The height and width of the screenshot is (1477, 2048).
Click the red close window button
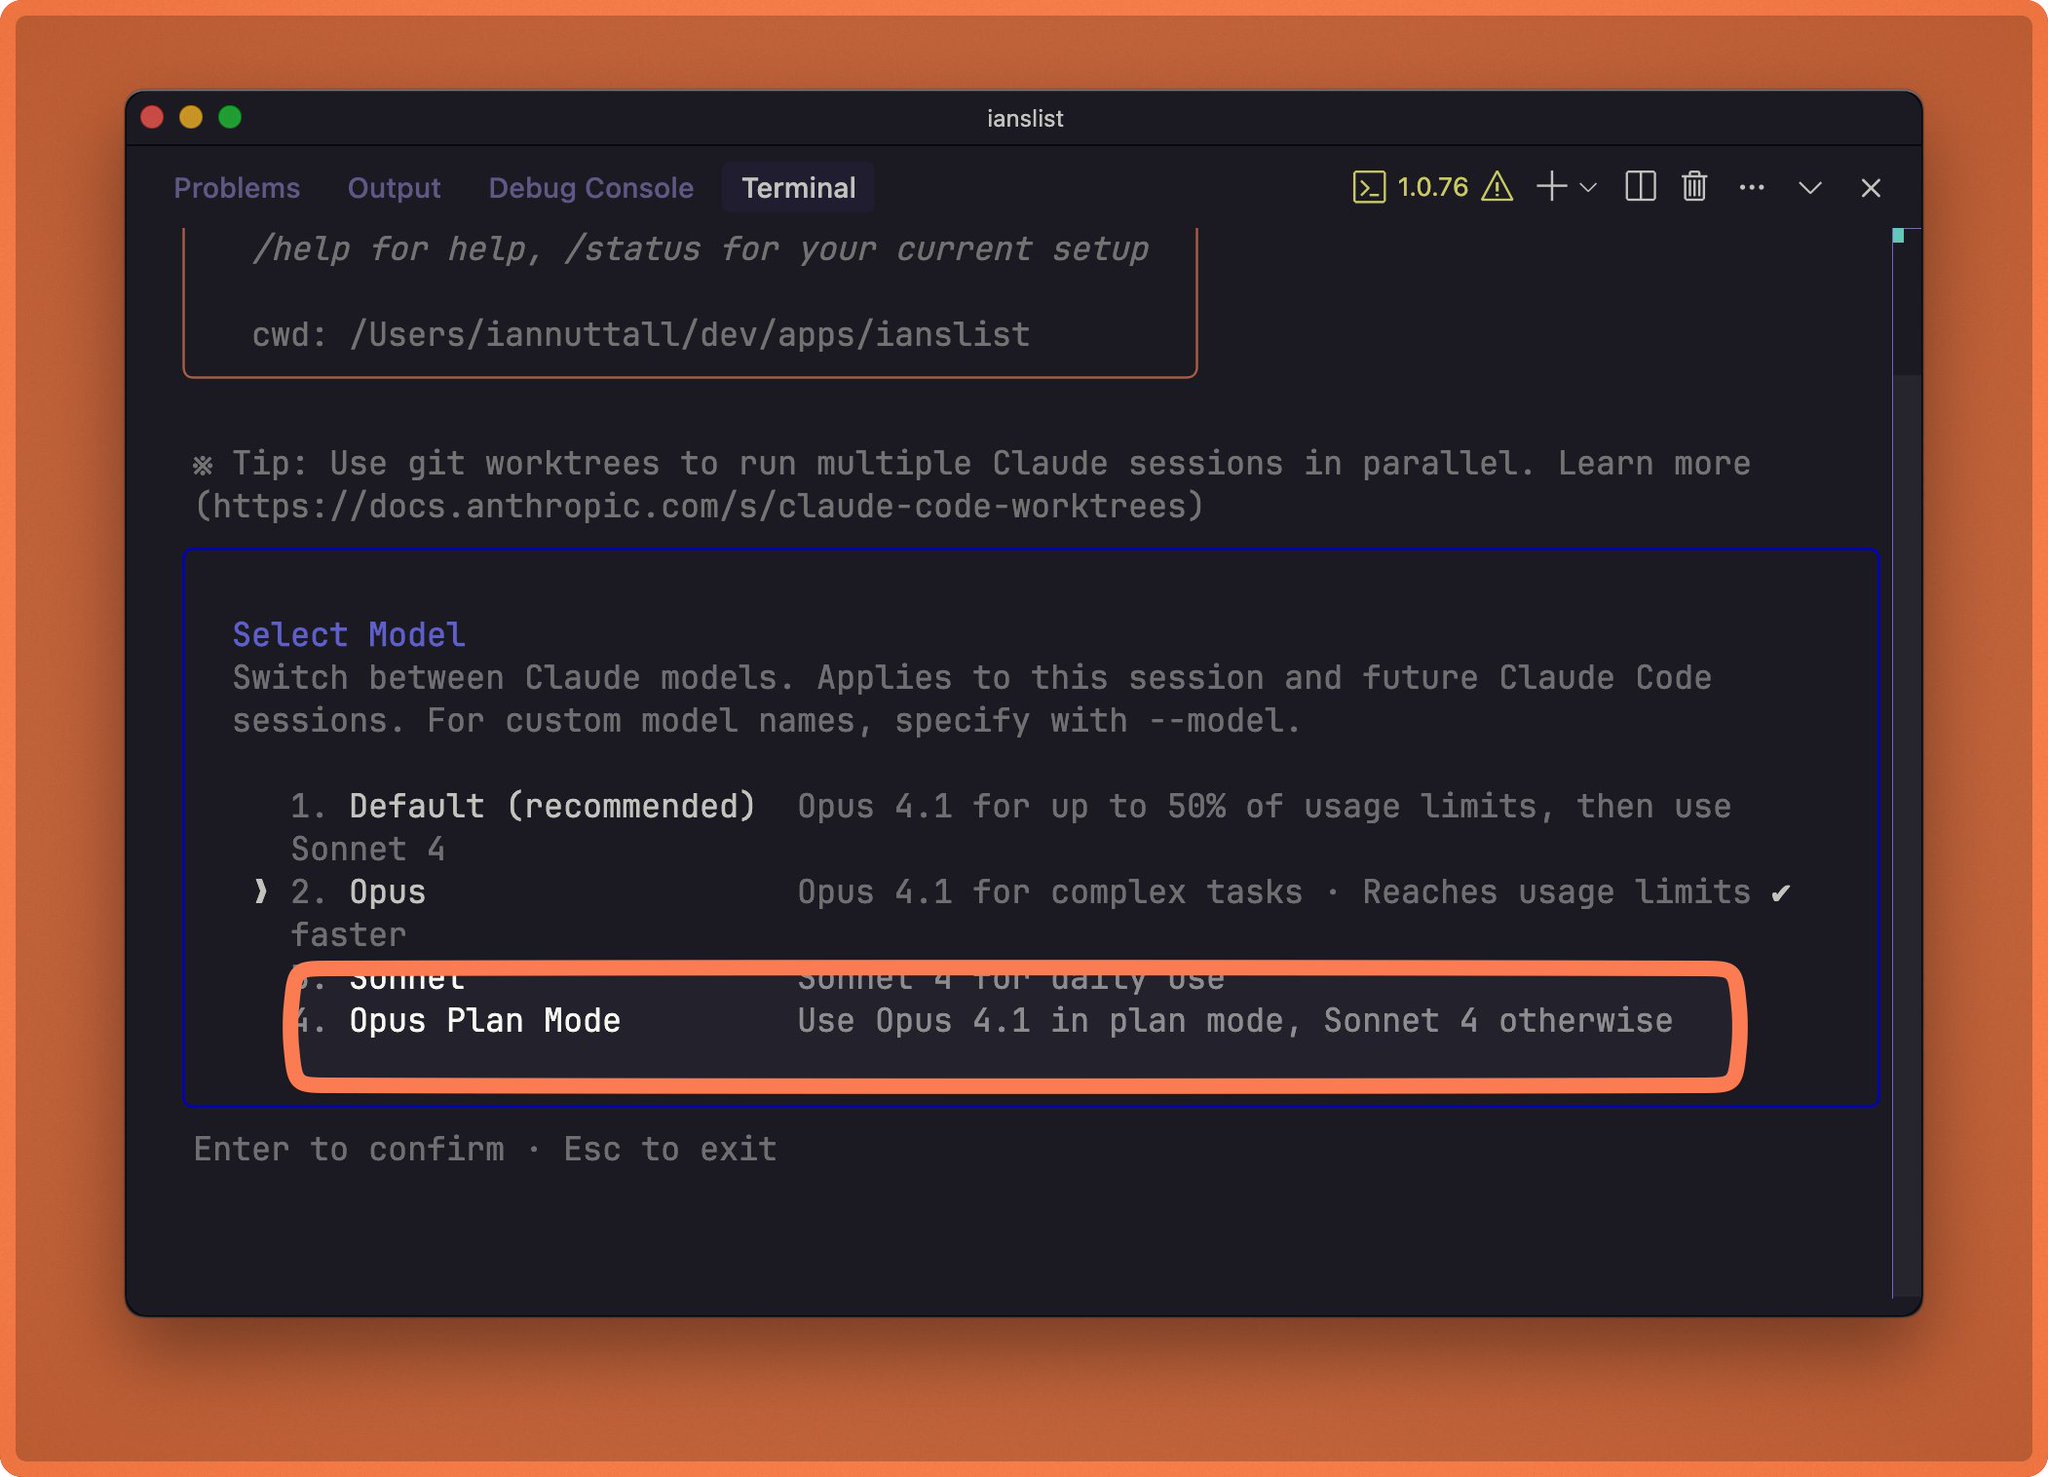pos(152,118)
